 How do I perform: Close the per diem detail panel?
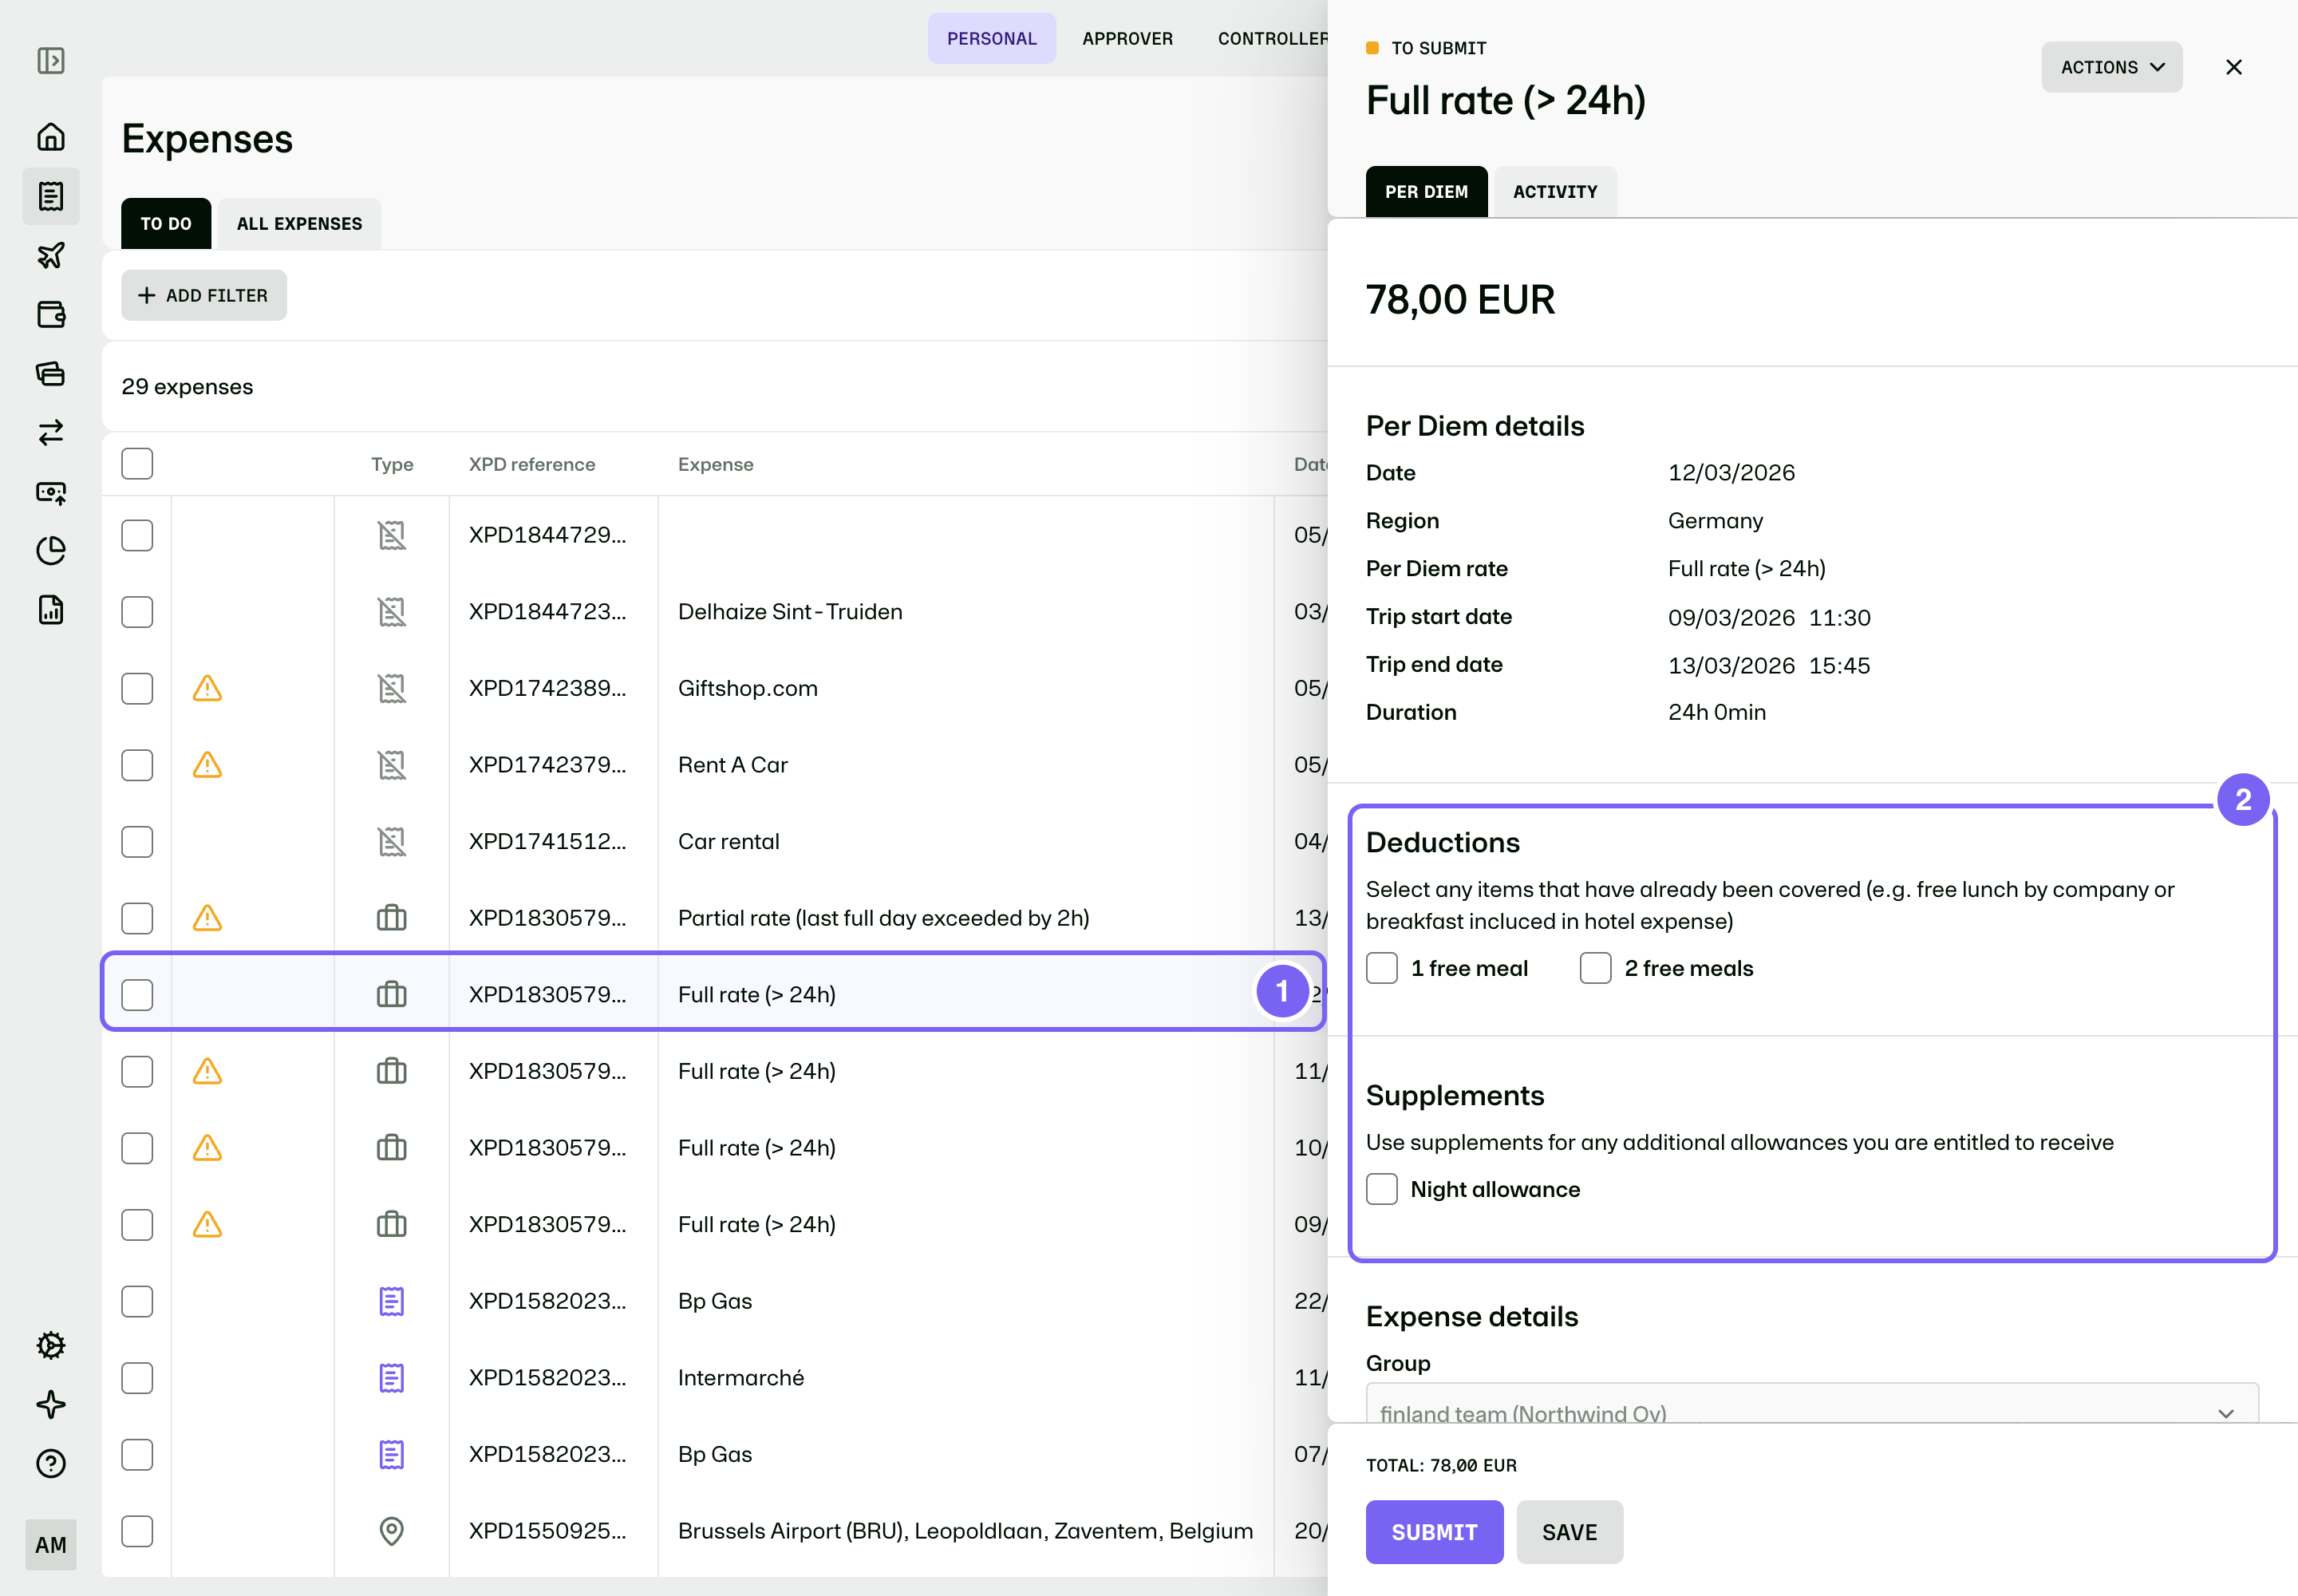click(x=2234, y=67)
